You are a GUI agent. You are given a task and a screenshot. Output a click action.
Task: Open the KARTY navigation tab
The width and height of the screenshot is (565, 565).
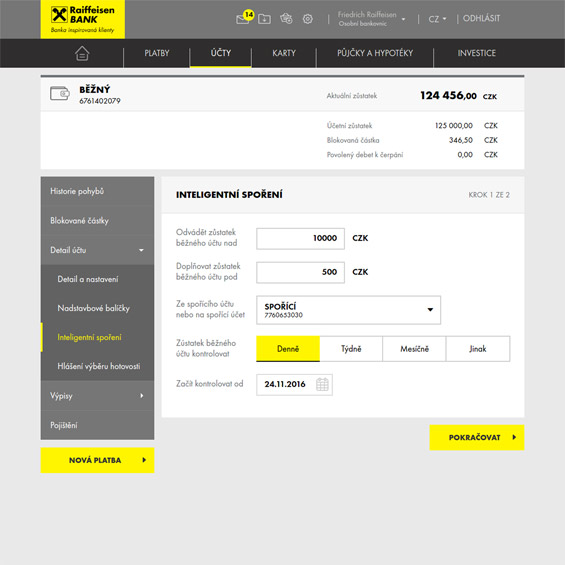[x=284, y=53]
